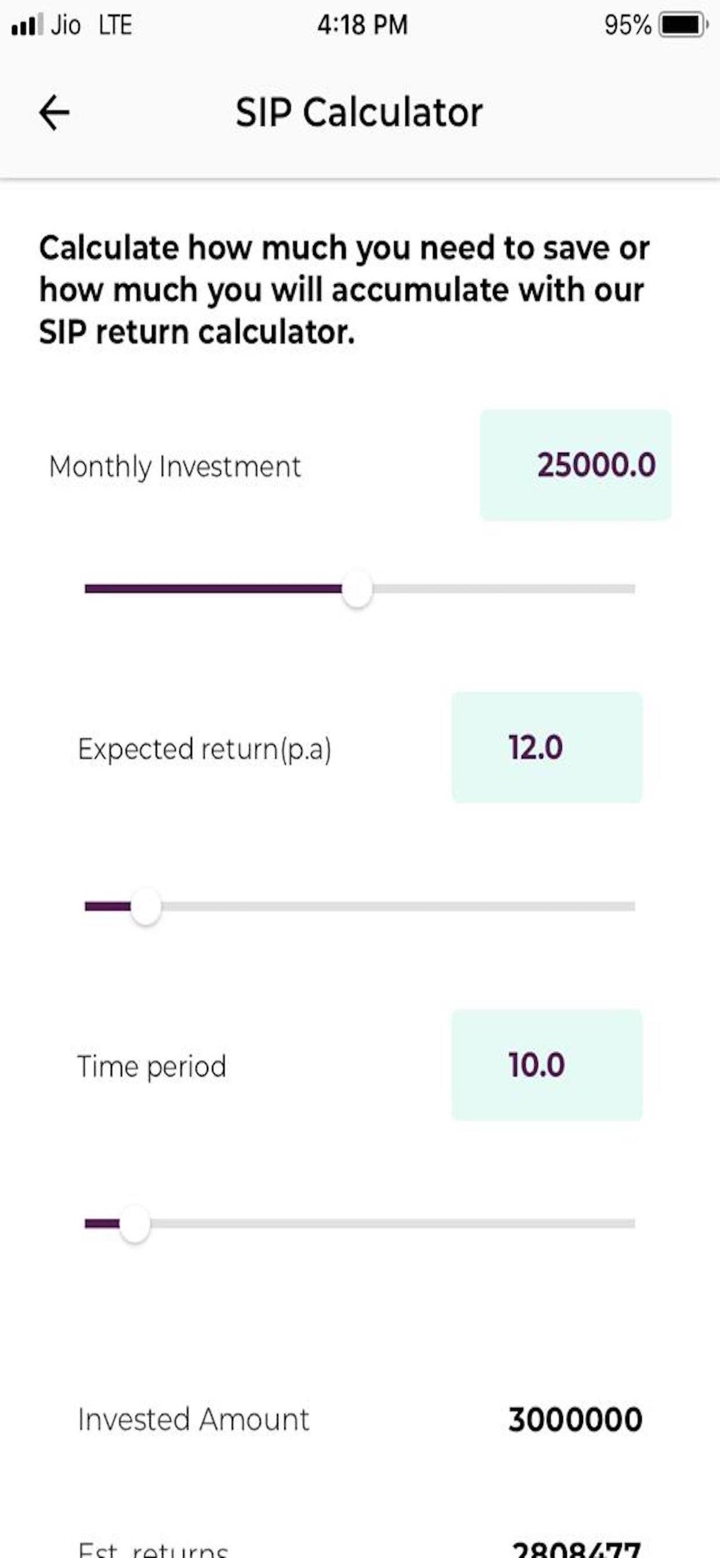Tap the 4:18 PM clock
This screenshot has height=1558, width=720.
[x=362, y=26]
